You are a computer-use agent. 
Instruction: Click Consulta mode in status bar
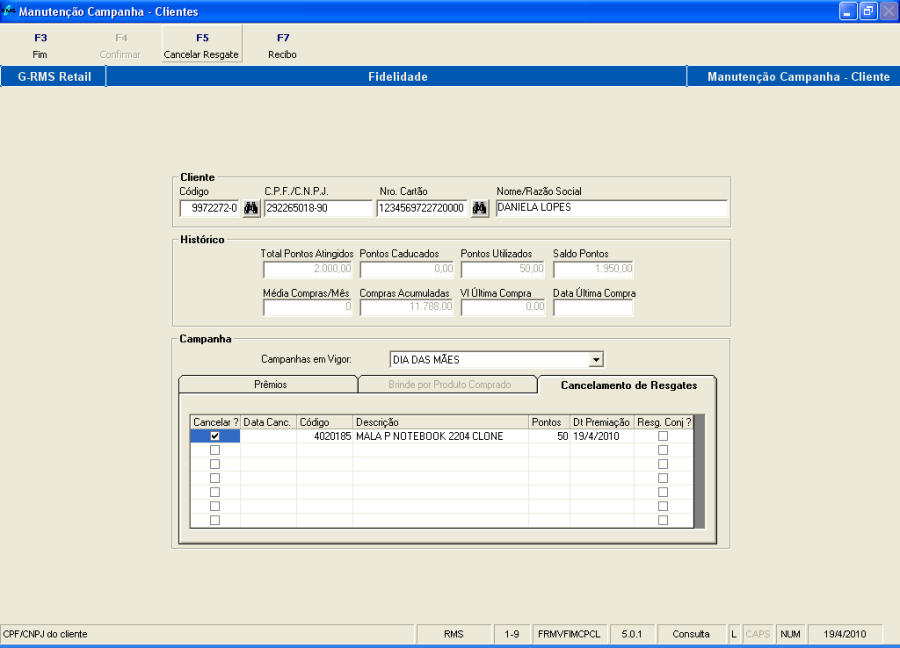pyautogui.click(x=691, y=634)
